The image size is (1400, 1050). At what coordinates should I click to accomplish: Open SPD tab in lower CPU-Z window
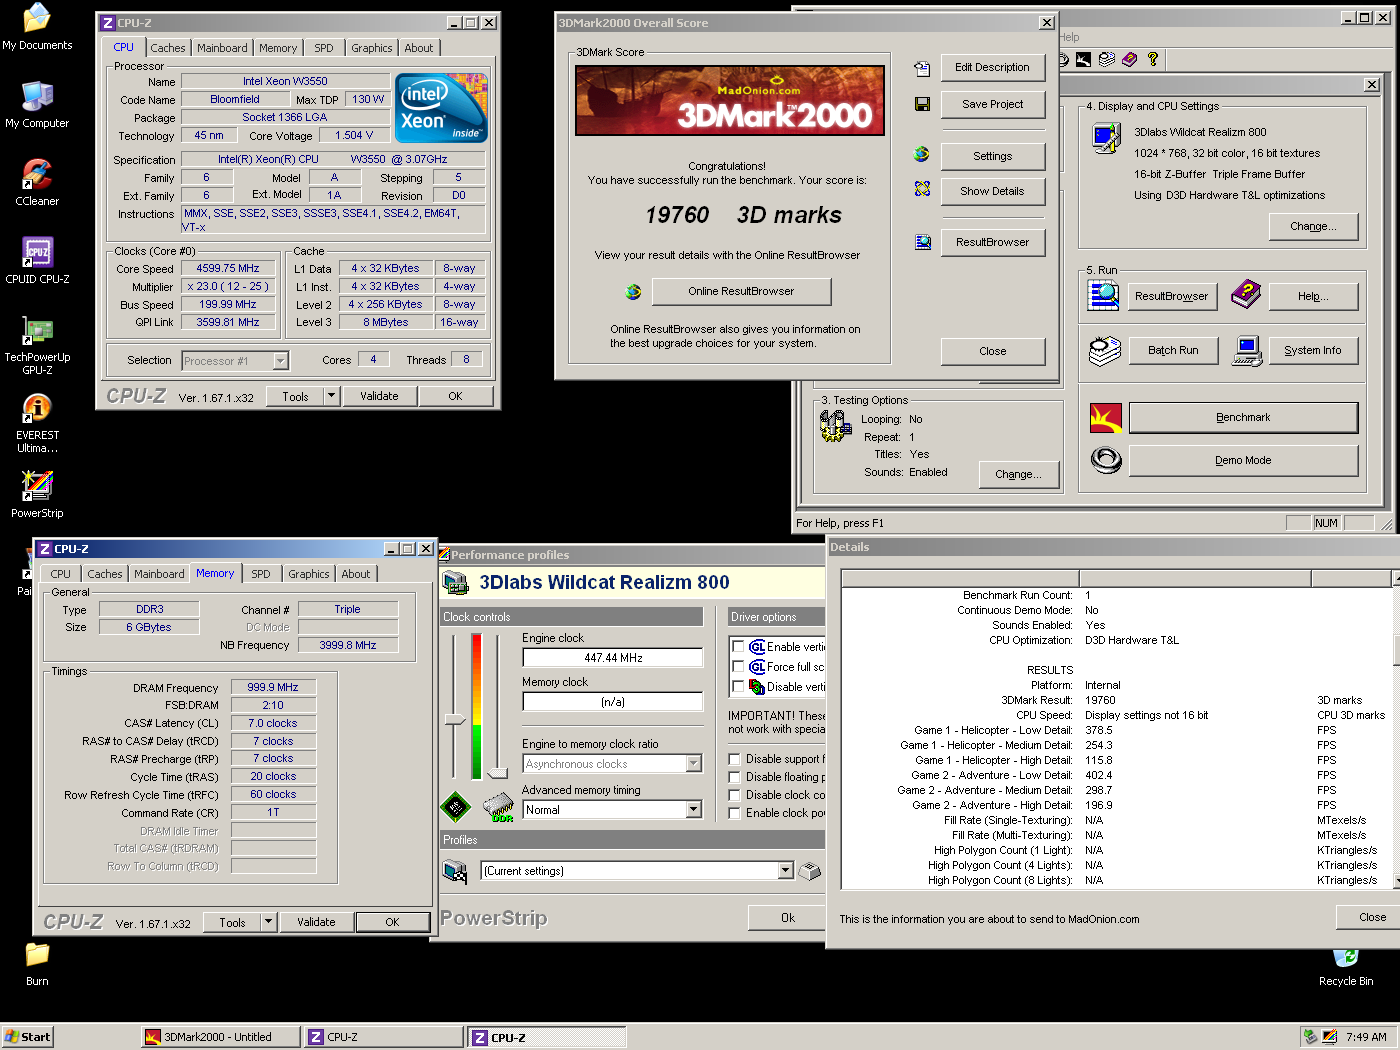pos(261,574)
